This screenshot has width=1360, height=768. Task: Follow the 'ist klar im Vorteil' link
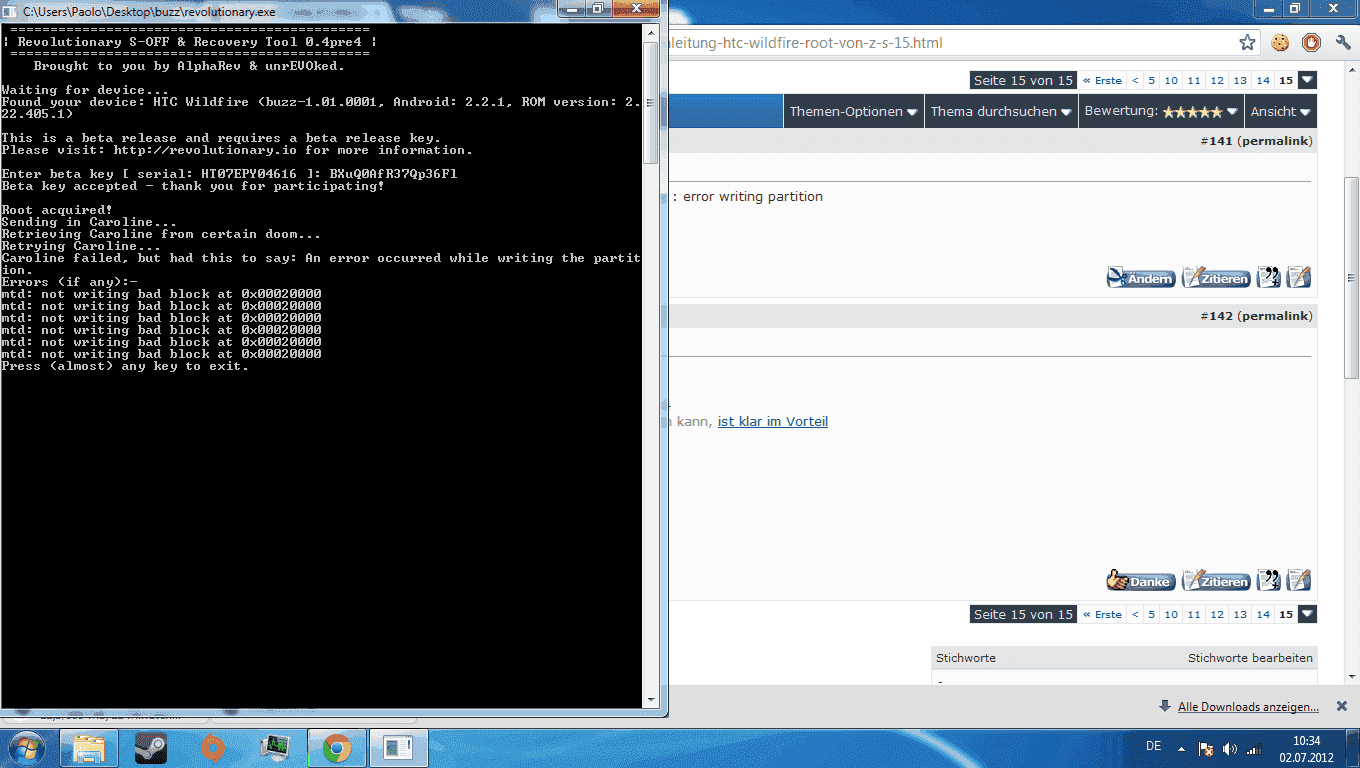coord(773,421)
